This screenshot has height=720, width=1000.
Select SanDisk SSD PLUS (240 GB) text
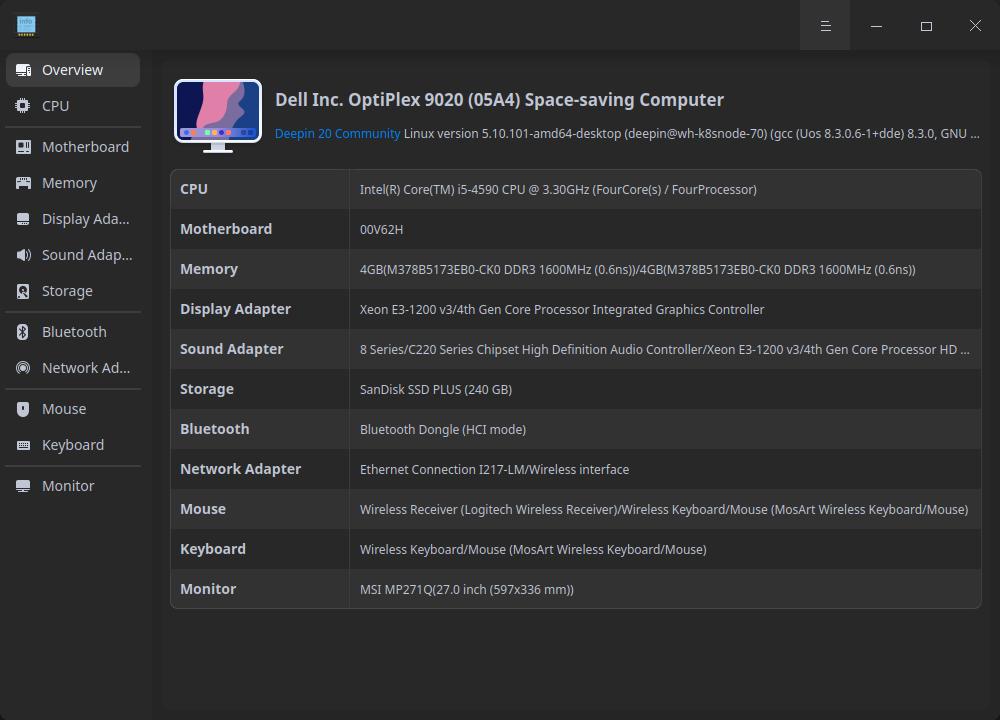tap(436, 390)
